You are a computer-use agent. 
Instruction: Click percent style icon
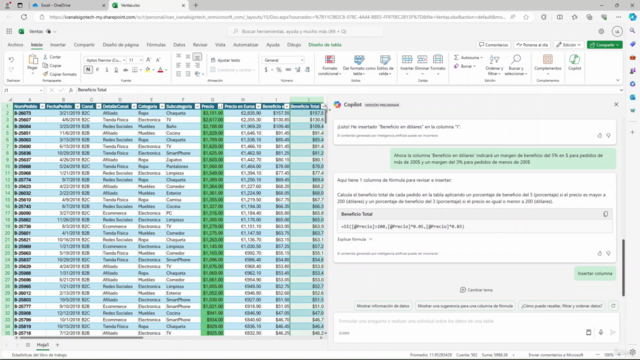pos(278,70)
